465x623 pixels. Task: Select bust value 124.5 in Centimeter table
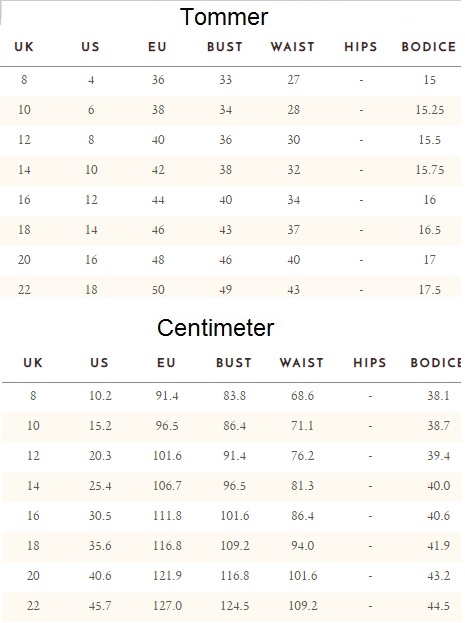tap(235, 606)
